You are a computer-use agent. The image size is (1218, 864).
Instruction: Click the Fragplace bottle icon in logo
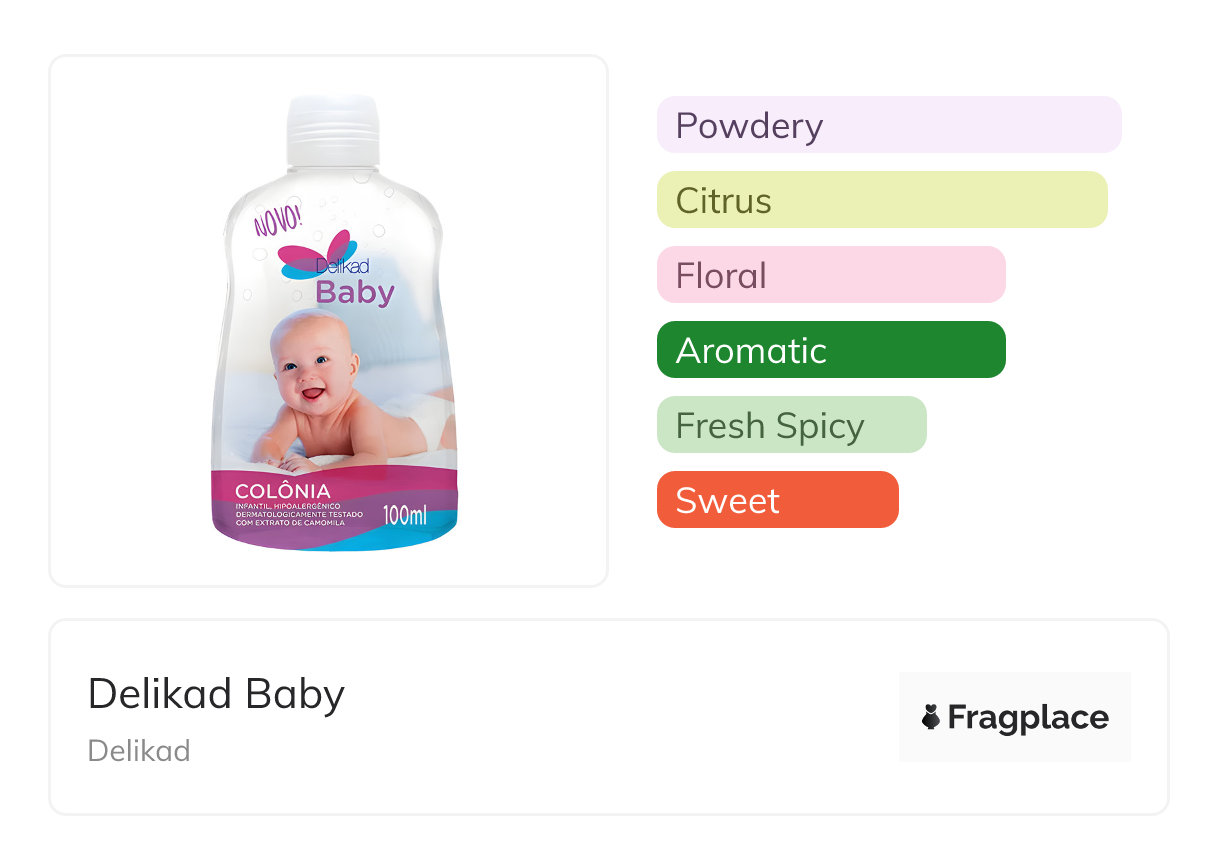(931, 717)
